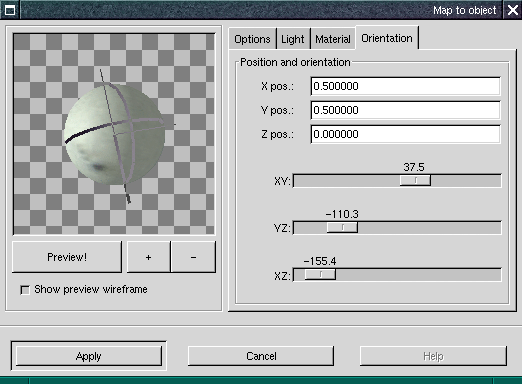The height and width of the screenshot is (384, 522).
Task: Select the Orientation tab
Action: coord(387,38)
